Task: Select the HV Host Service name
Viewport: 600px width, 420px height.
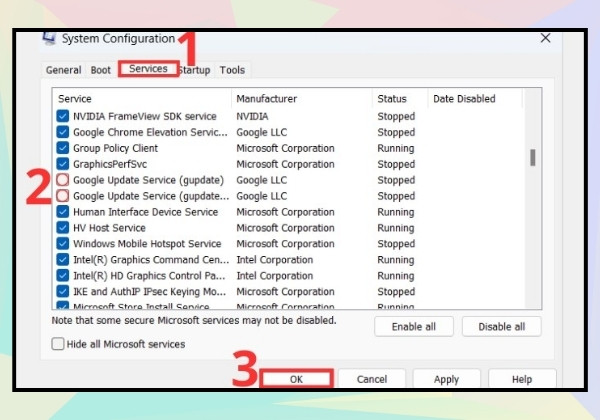Action: tap(109, 228)
